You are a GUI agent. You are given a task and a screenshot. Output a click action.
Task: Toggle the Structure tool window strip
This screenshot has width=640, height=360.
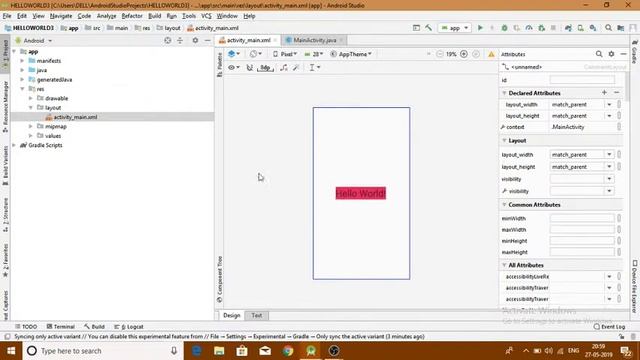point(5,215)
